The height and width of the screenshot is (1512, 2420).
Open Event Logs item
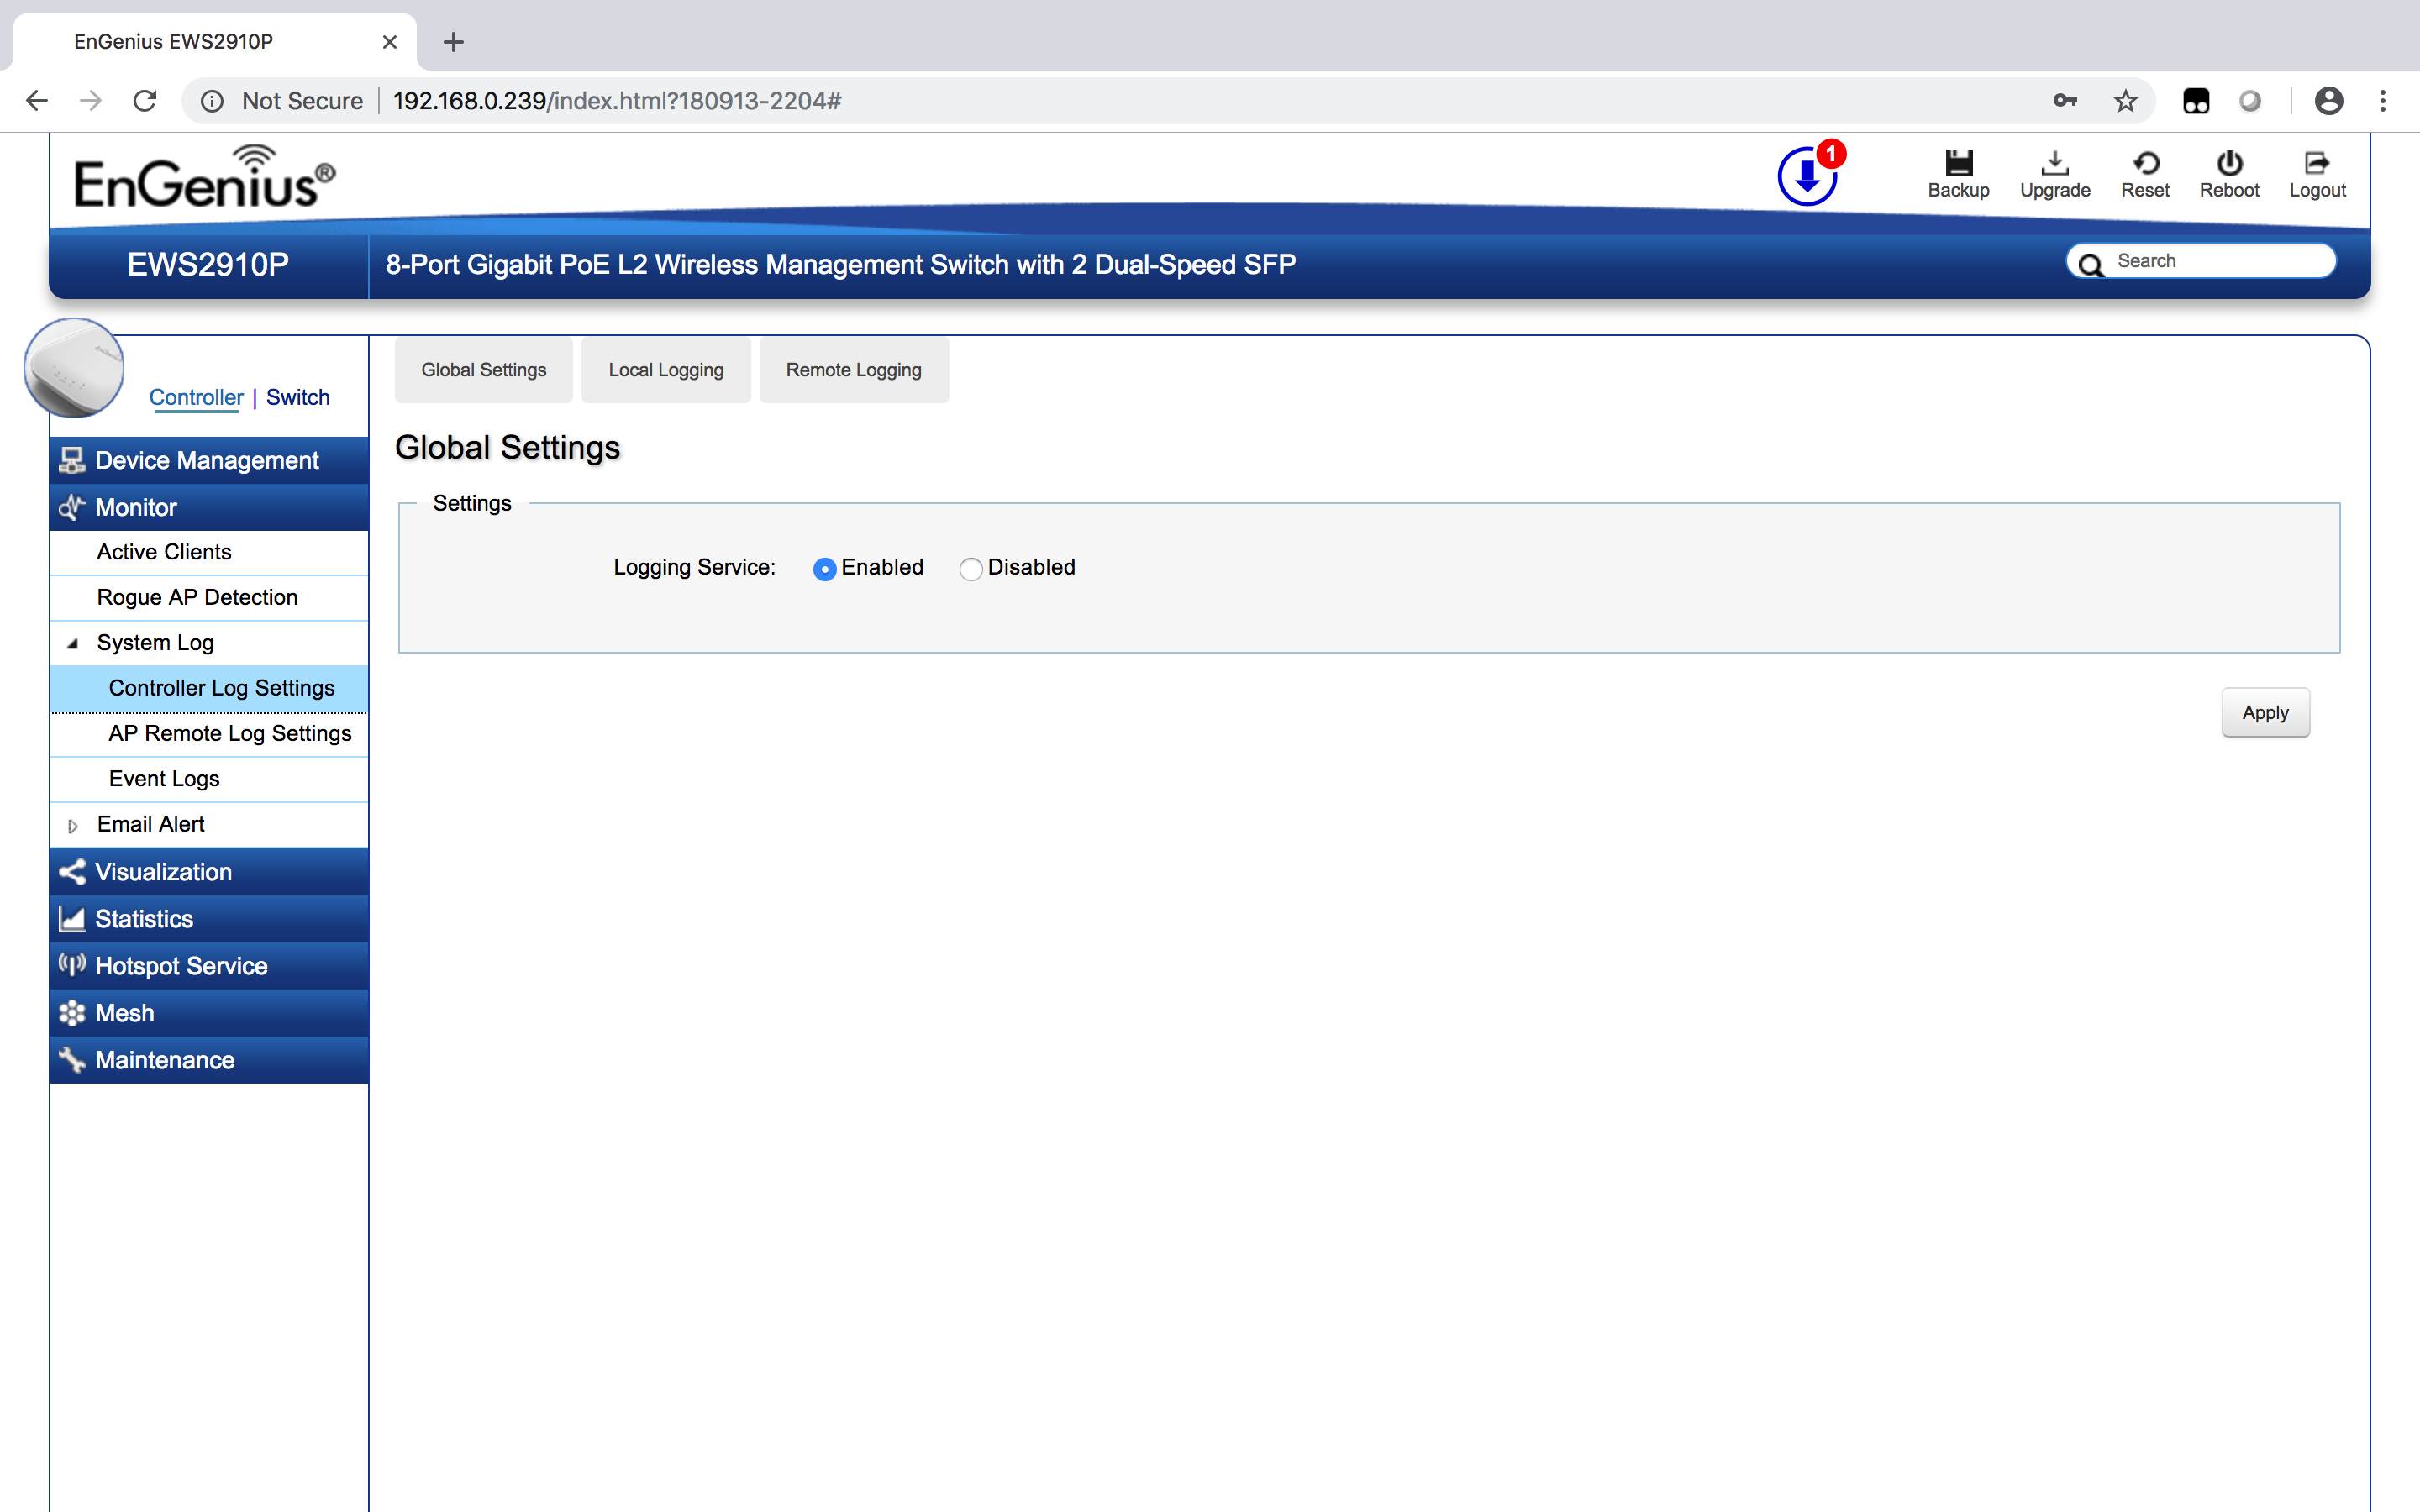[x=209, y=779]
